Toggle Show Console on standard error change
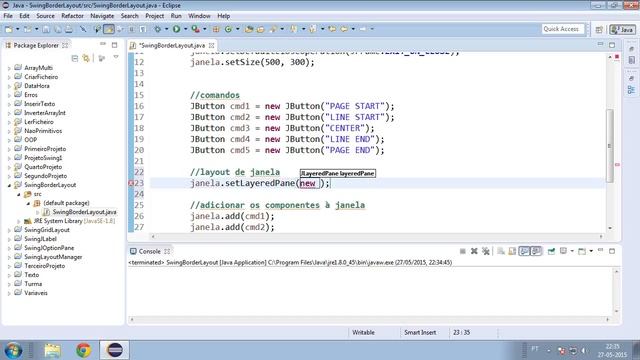This screenshot has width=640, height=360. click(x=536, y=251)
